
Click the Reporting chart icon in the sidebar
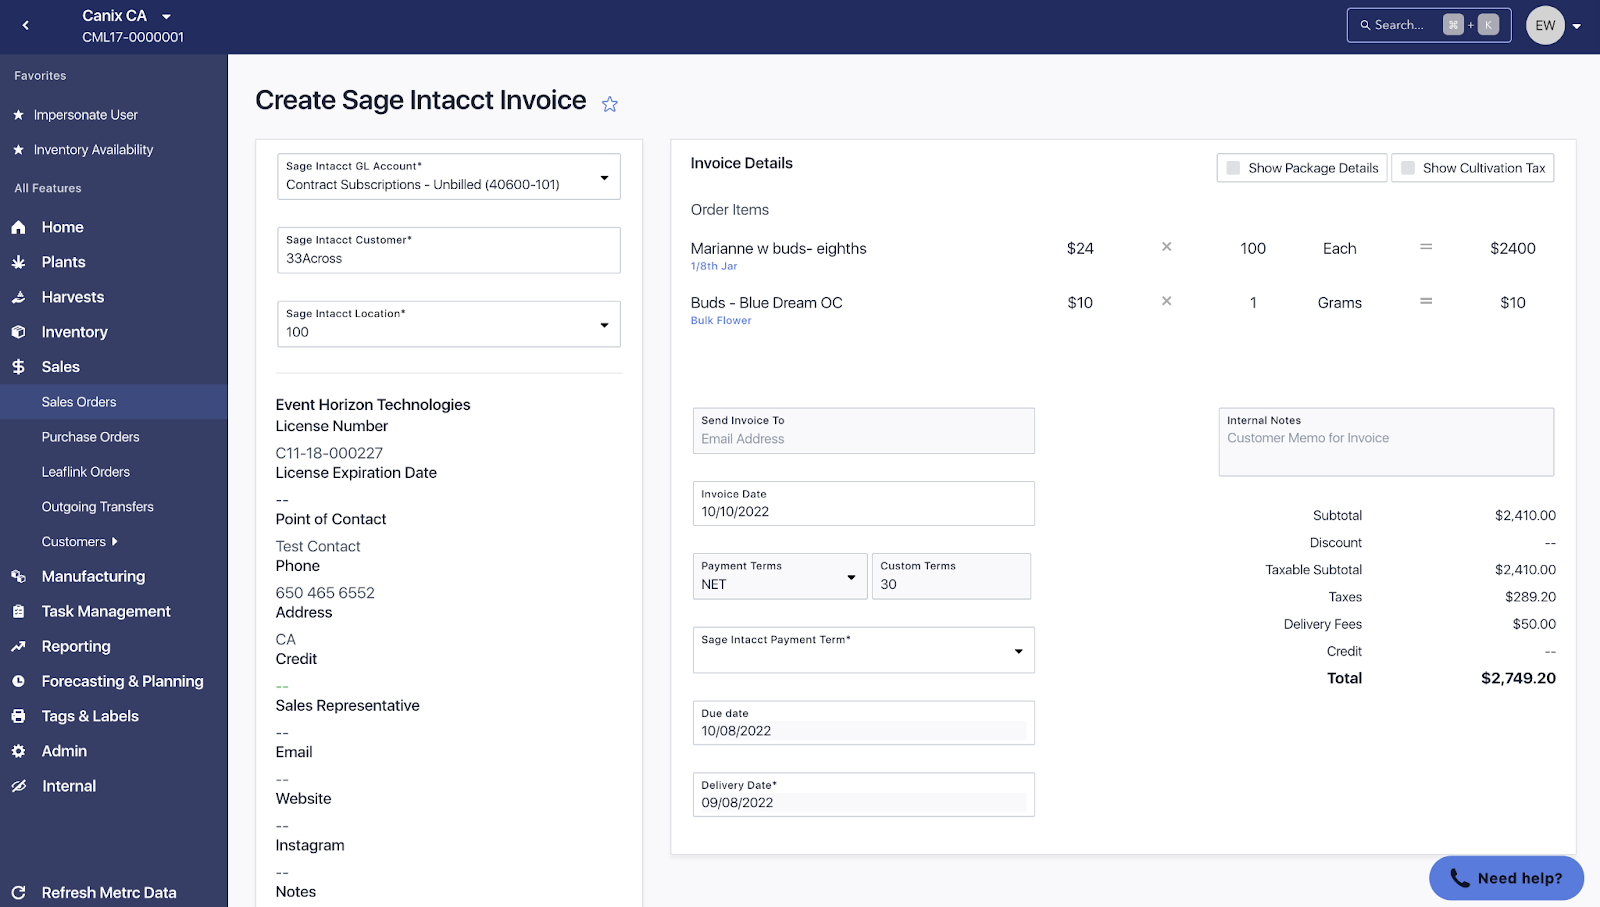[18, 647]
